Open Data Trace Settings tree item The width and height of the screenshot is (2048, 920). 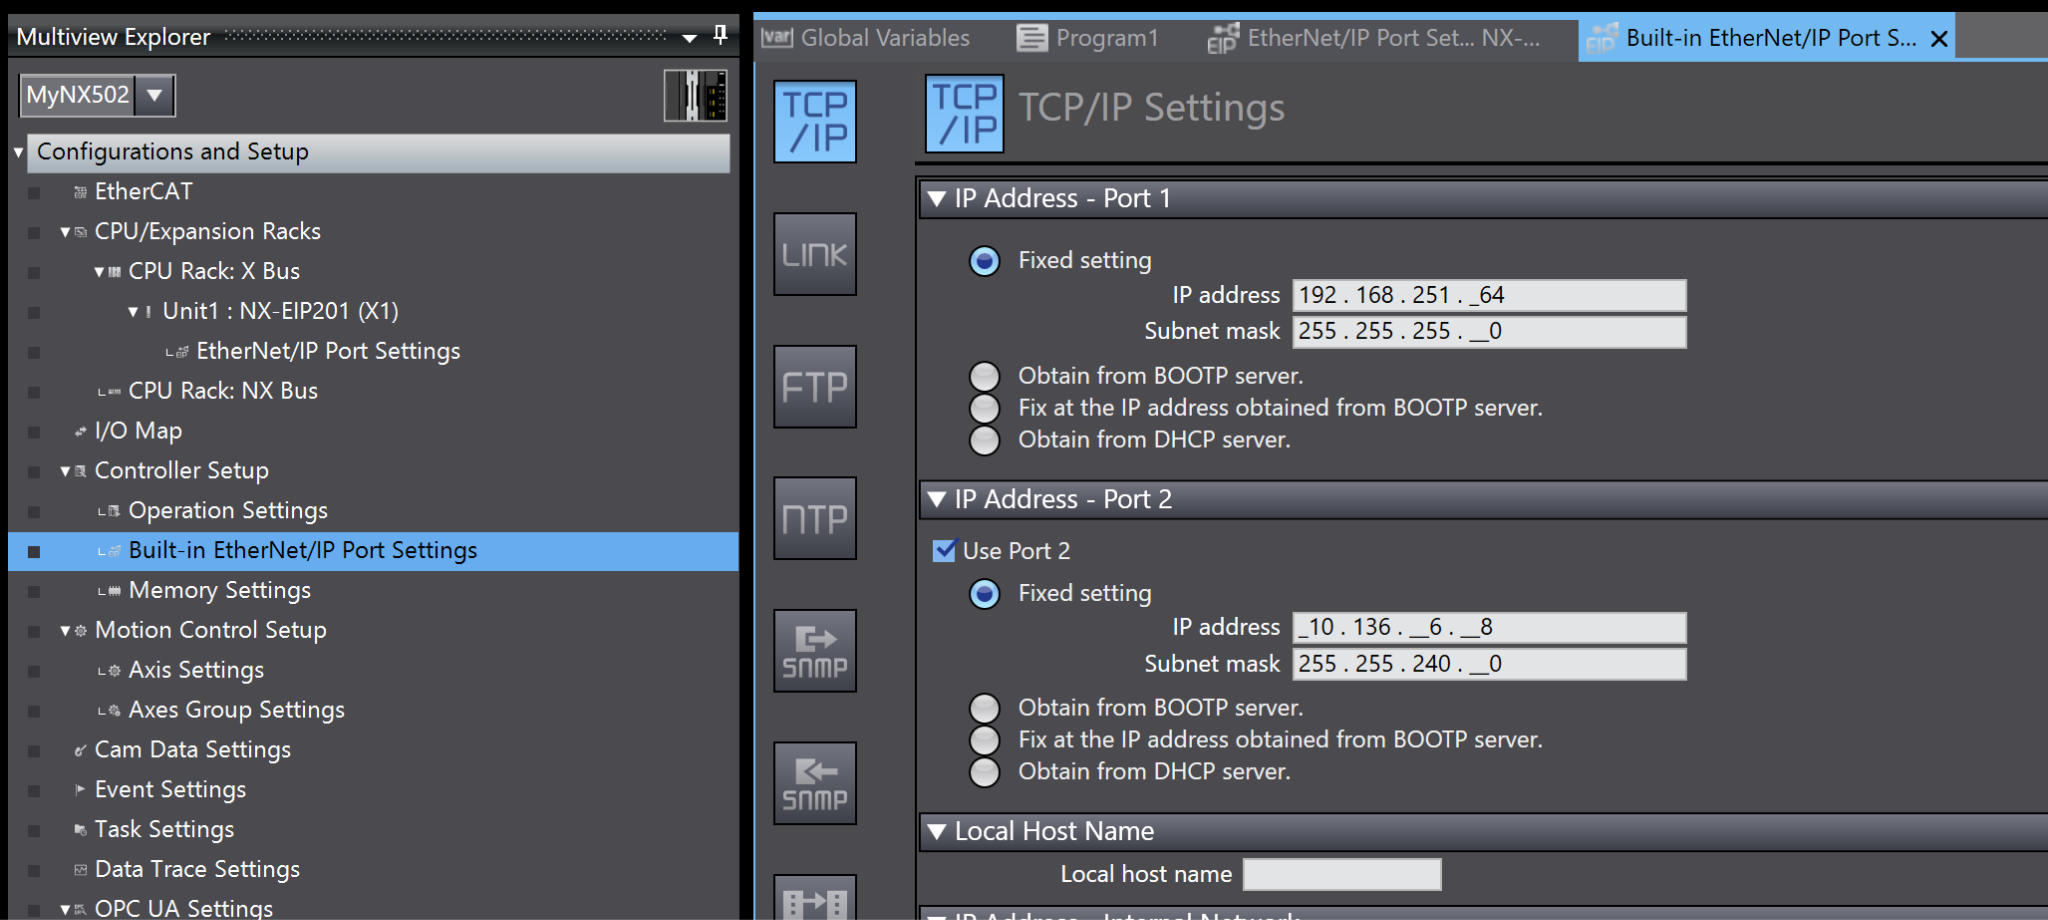tap(197, 870)
